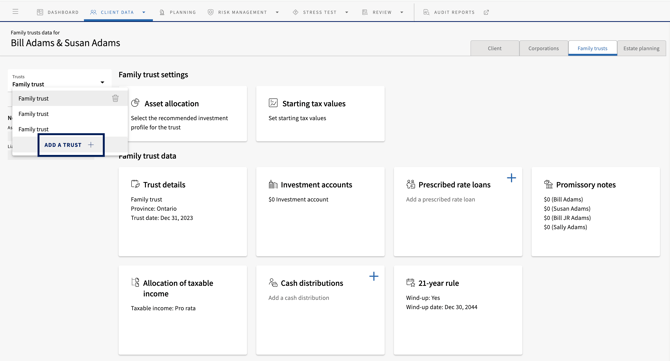
Task: Click the Review checklist icon
Action: [364, 12]
